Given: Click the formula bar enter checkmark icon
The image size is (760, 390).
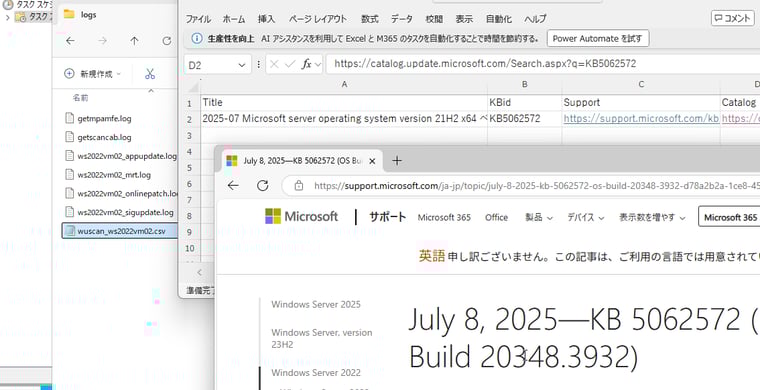Looking at the screenshot, I should (x=290, y=64).
